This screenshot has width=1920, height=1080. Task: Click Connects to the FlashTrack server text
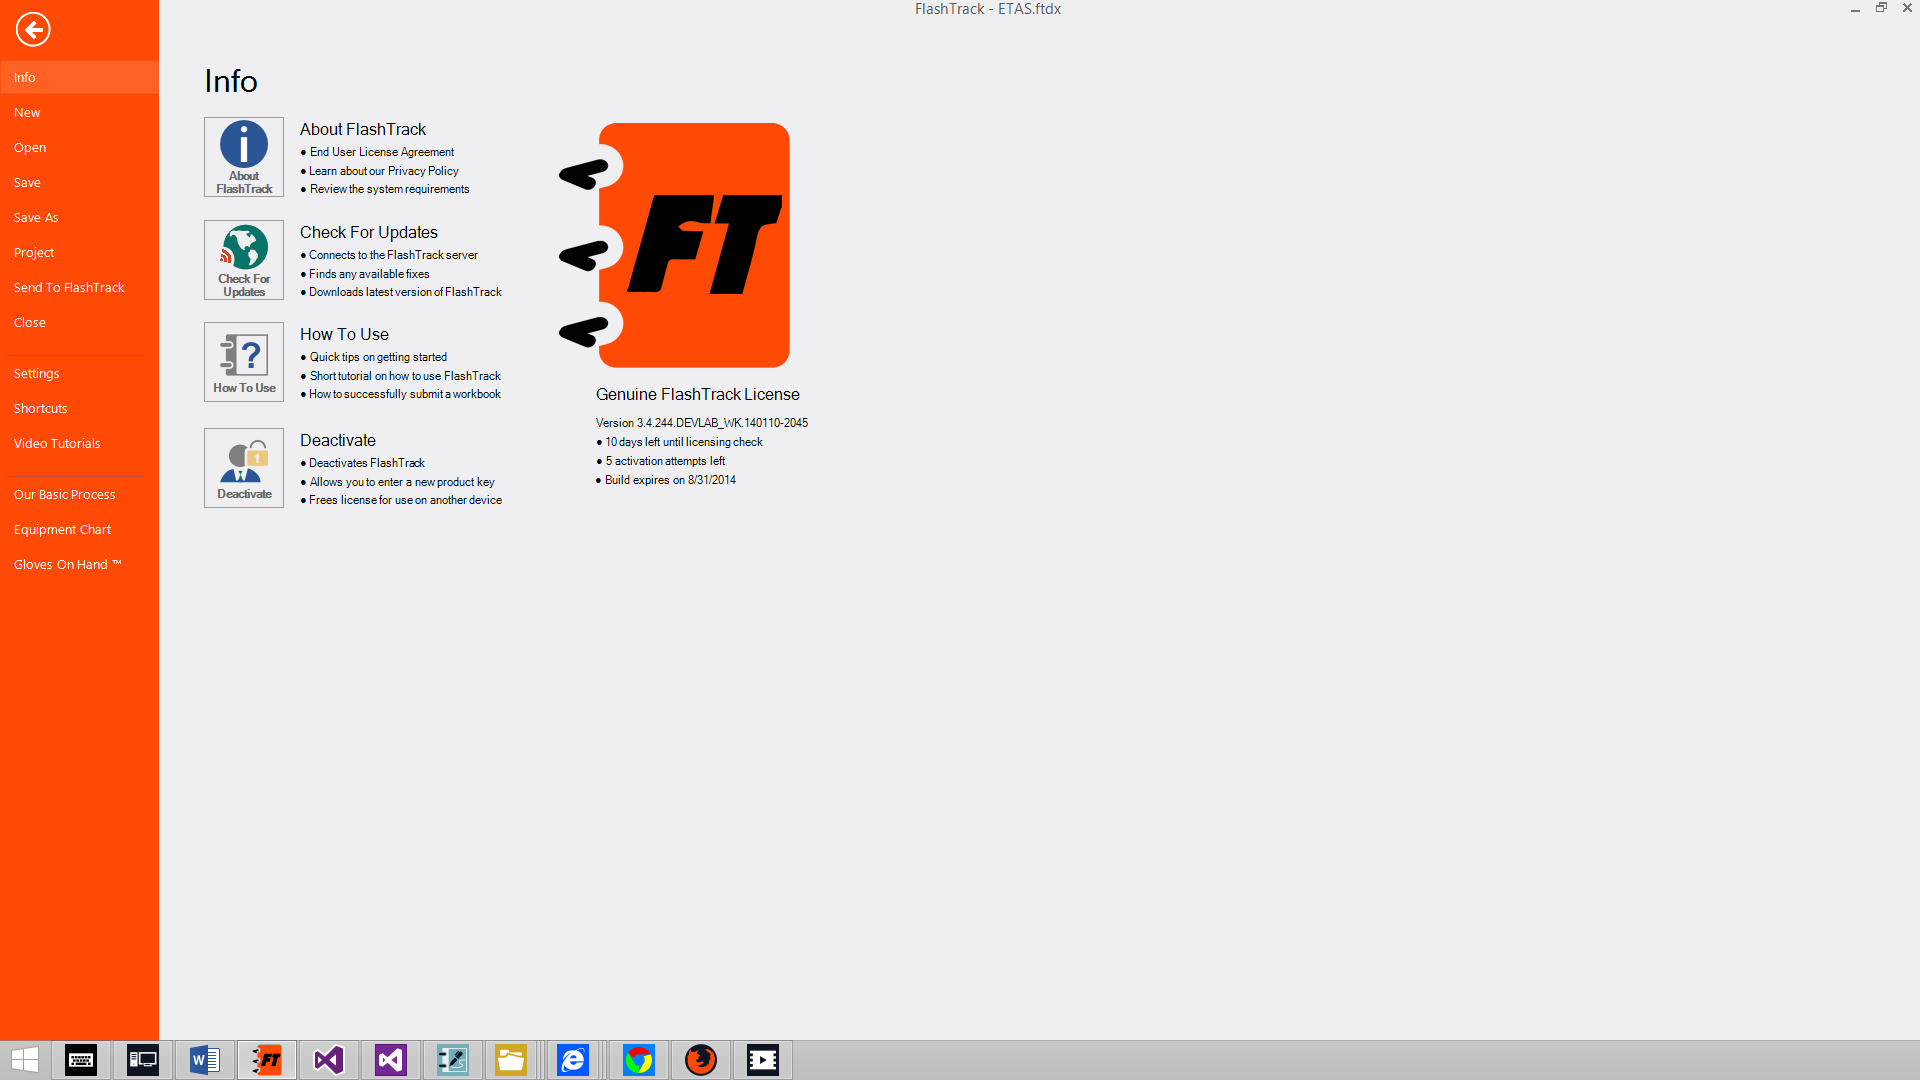coord(393,255)
